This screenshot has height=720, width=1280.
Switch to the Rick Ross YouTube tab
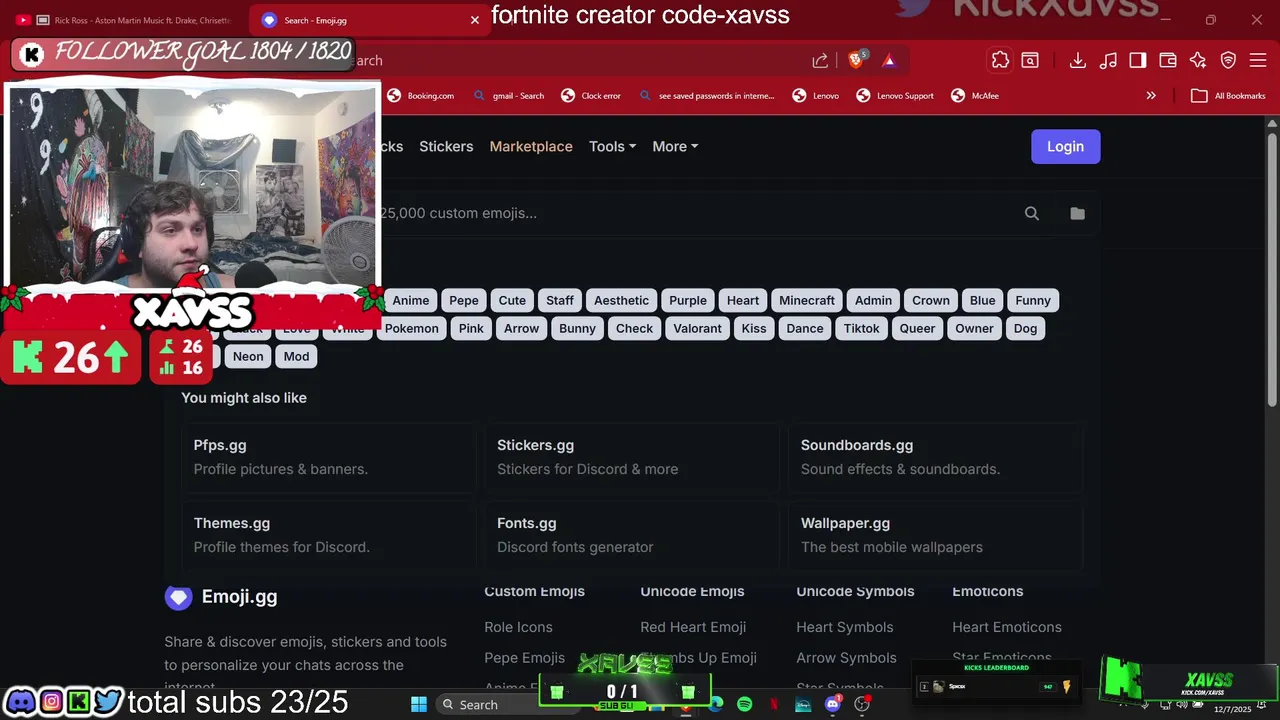coord(123,20)
